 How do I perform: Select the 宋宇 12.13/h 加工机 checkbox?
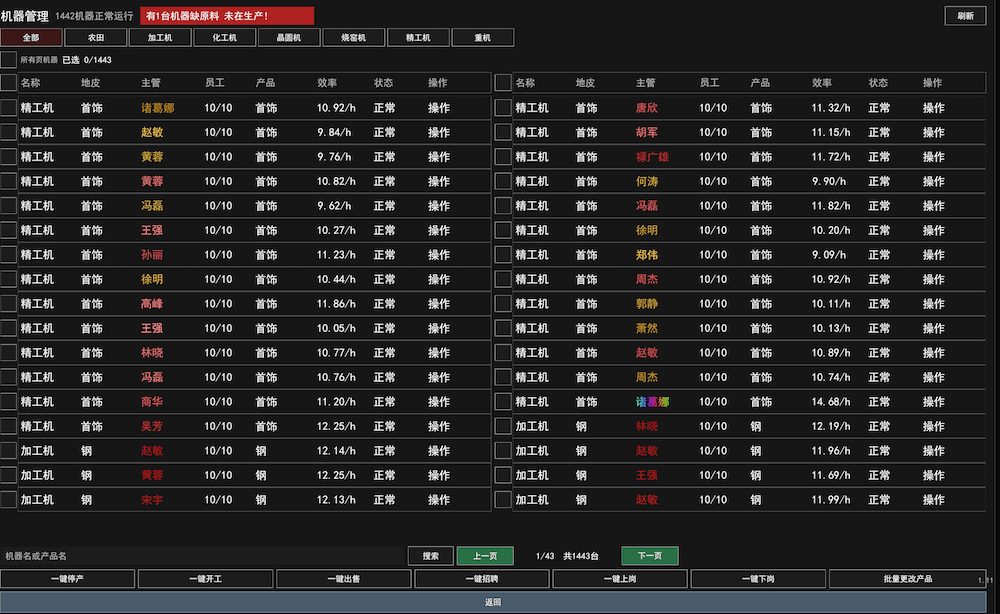8,499
